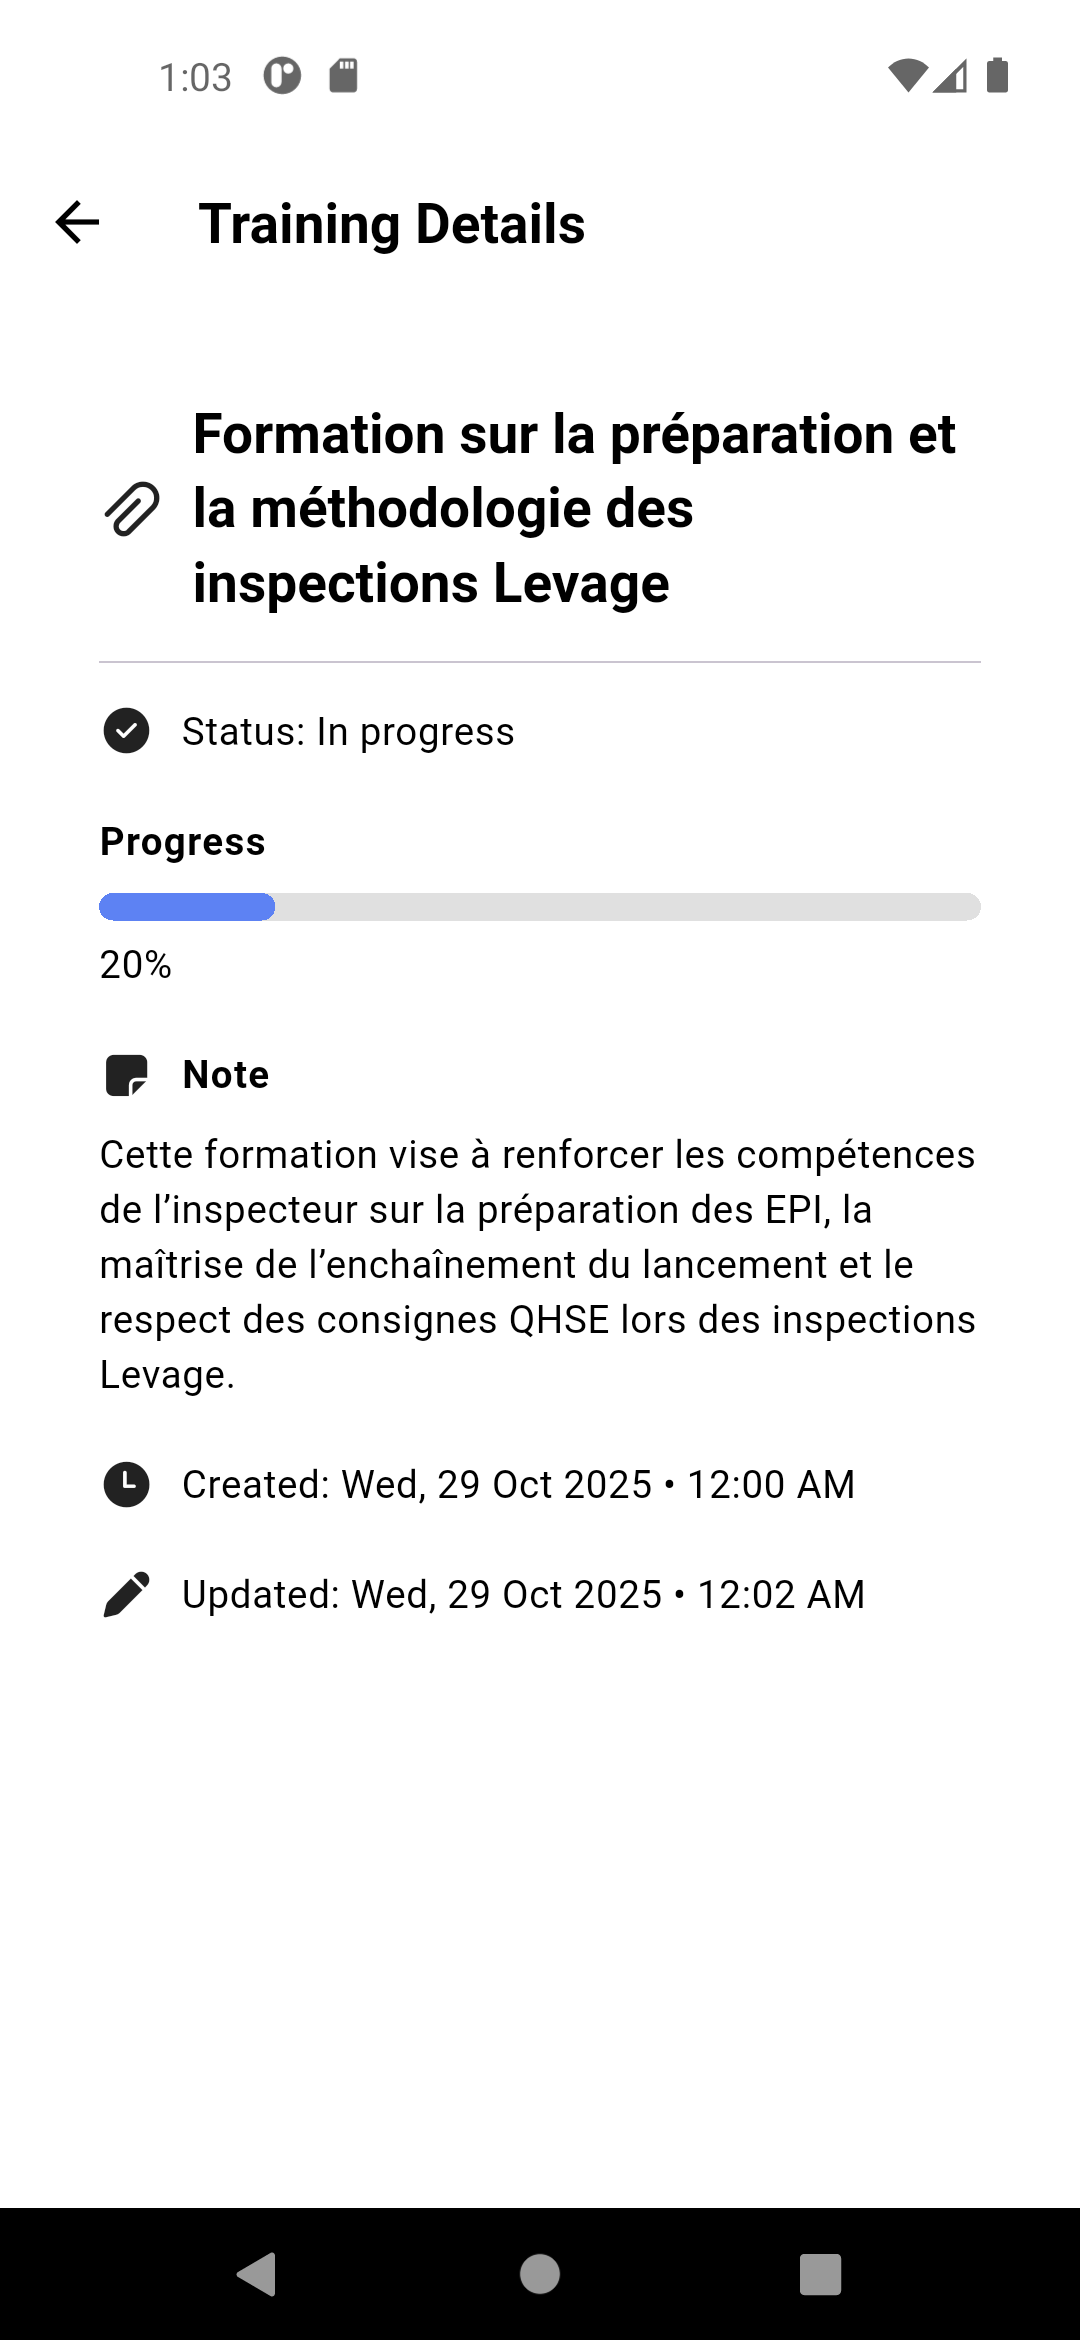
Task: Tap the SD card status icon
Action: pyautogui.click(x=344, y=76)
